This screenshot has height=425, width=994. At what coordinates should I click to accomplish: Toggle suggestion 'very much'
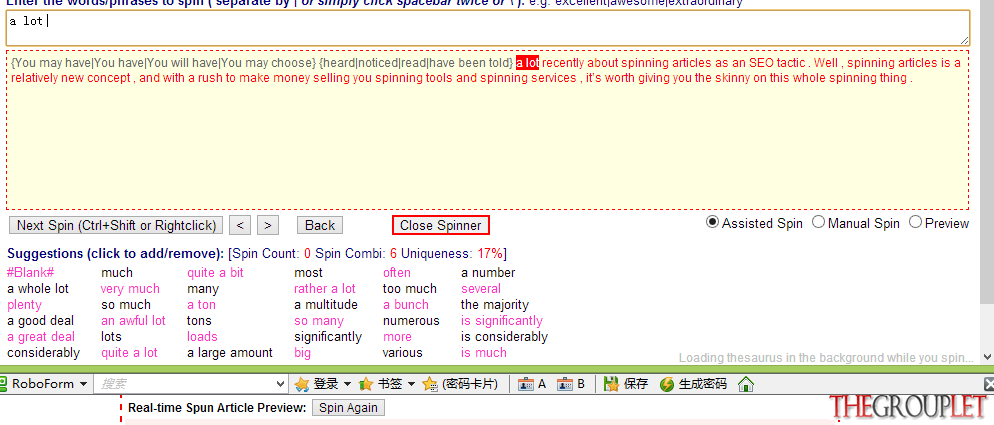130,289
